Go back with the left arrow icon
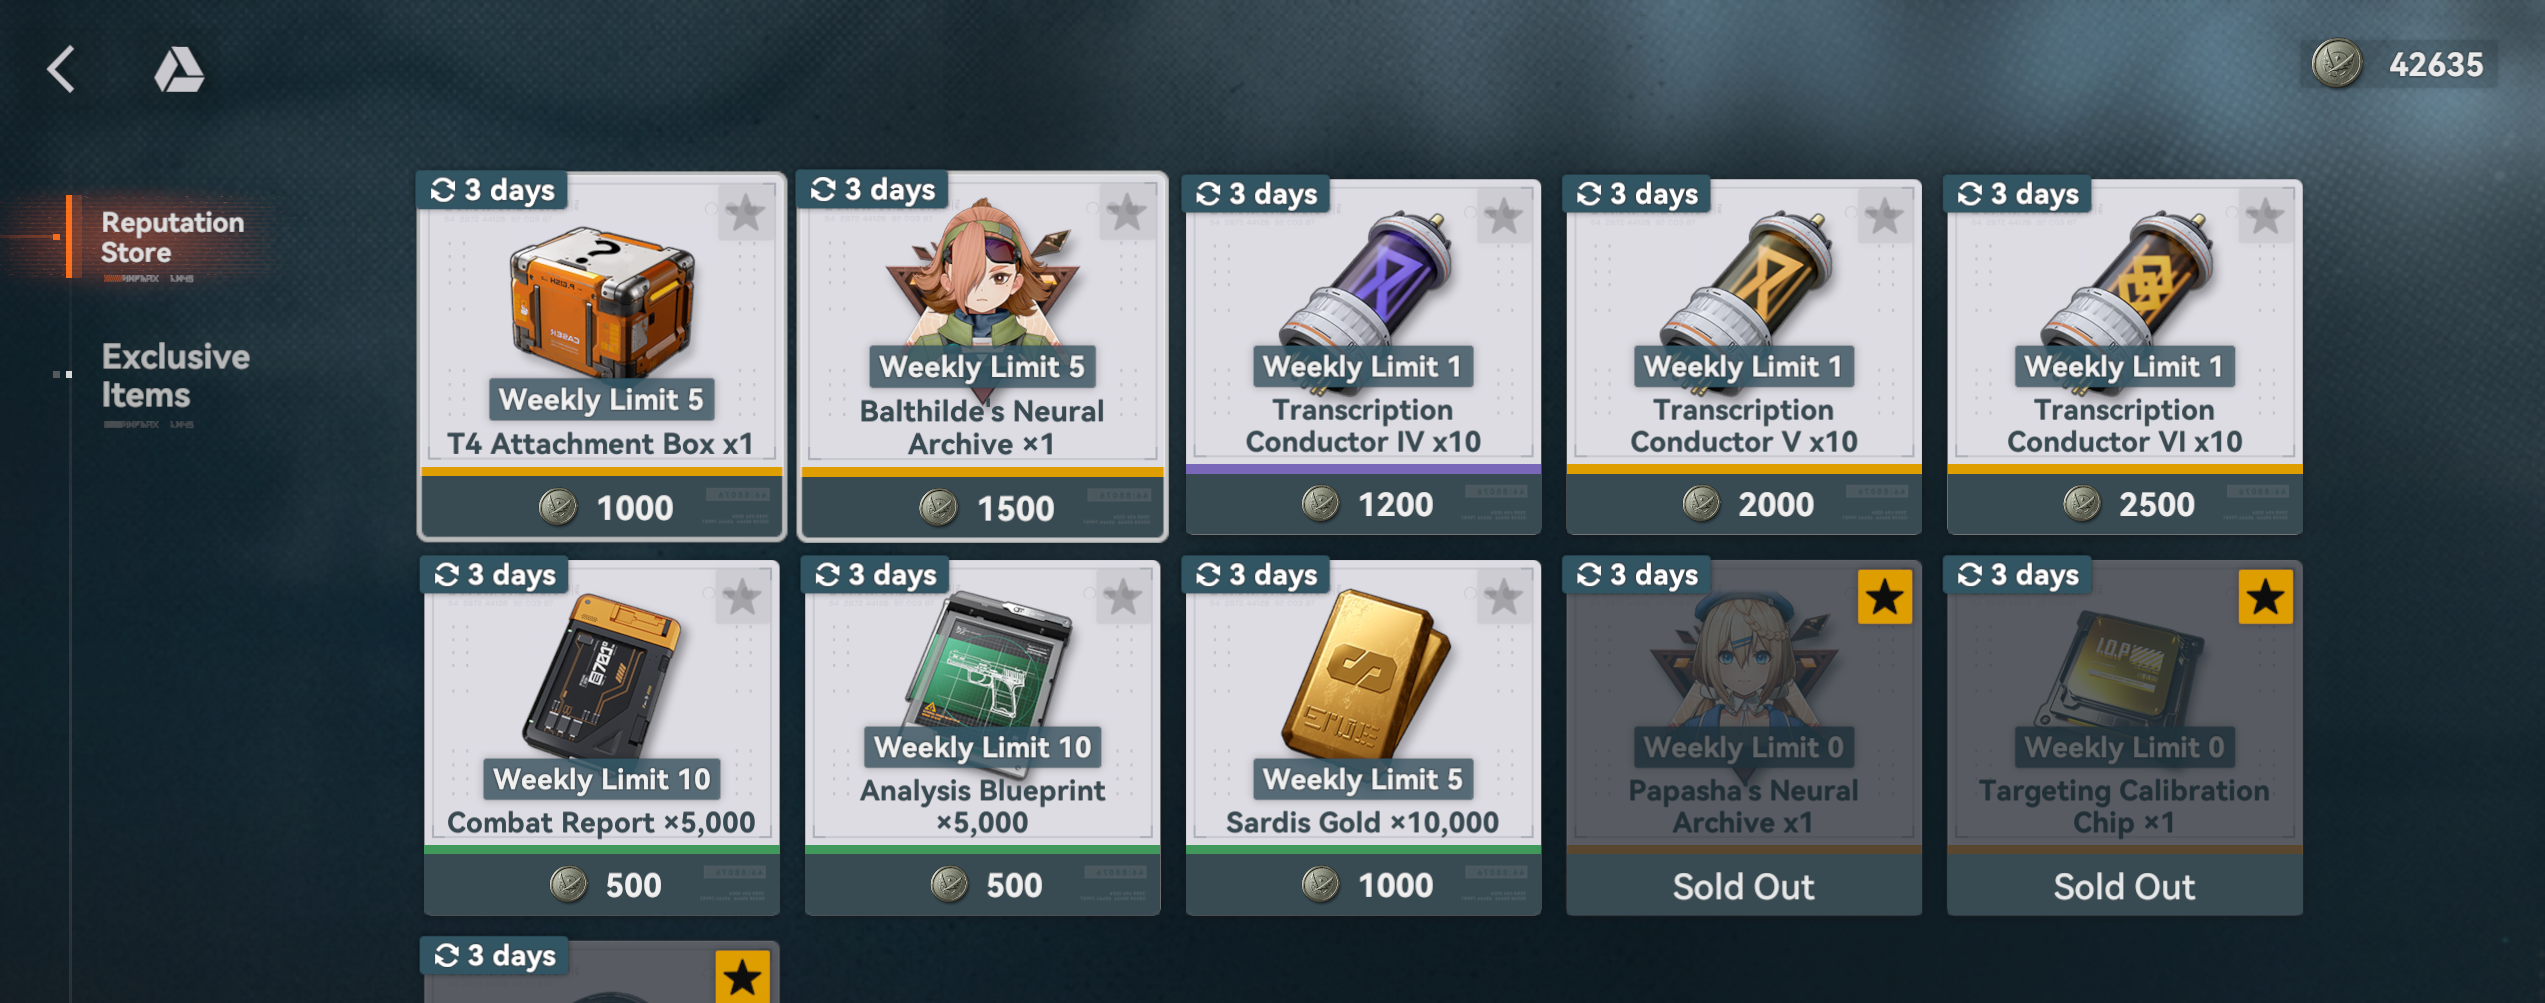Image resolution: width=2545 pixels, height=1003 pixels. pyautogui.click(x=62, y=69)
